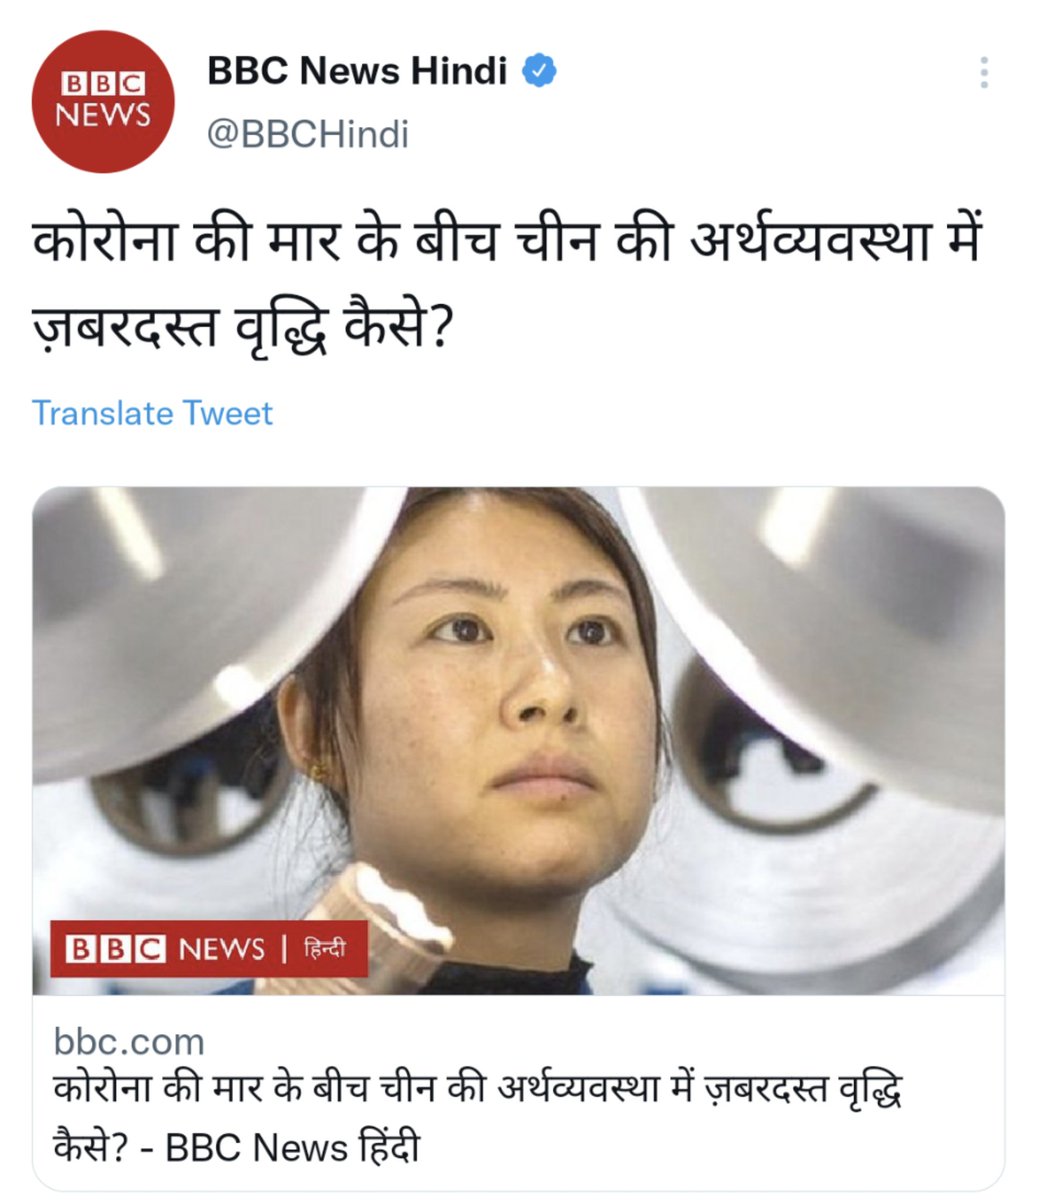
Task: Open the tweet's three-dot more options menu
Action: point(984,73)
